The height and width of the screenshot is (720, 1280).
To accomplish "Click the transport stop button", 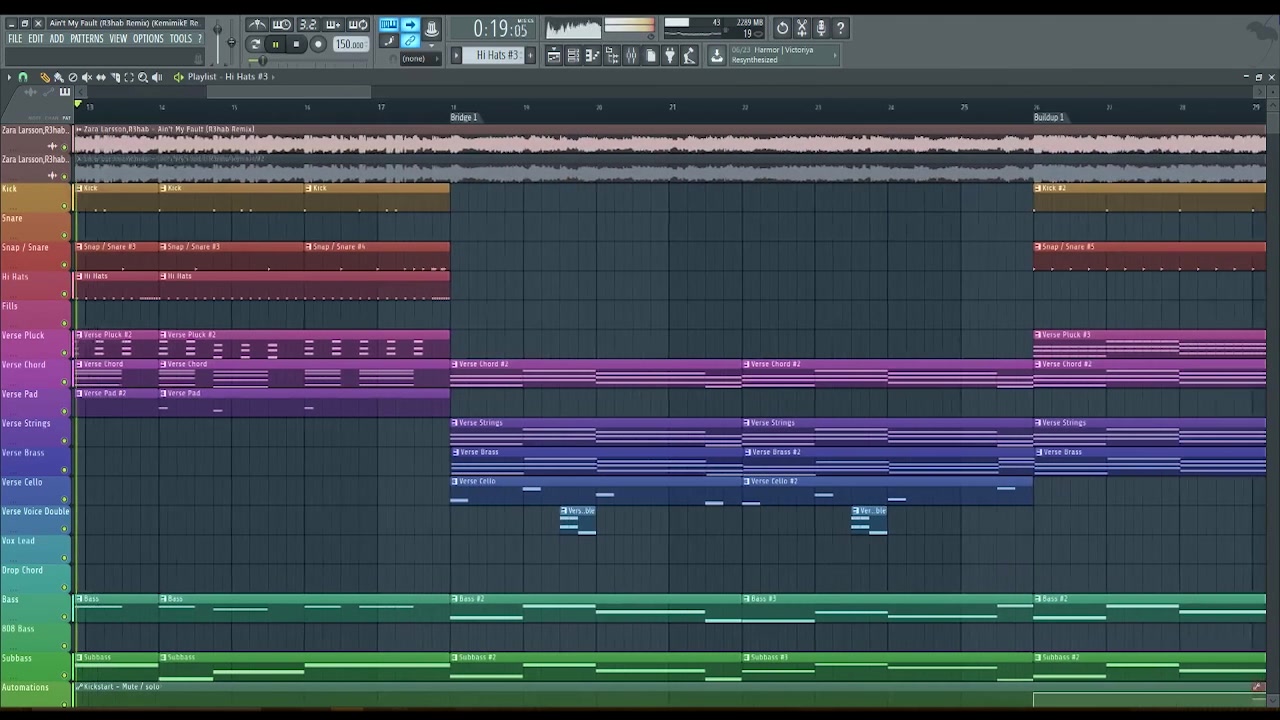I will pyautogui.click(x=296, y=44).
